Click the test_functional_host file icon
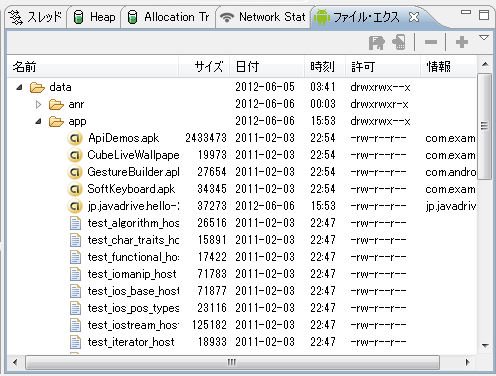Viewport: 496px width, 376px height. 75,257
